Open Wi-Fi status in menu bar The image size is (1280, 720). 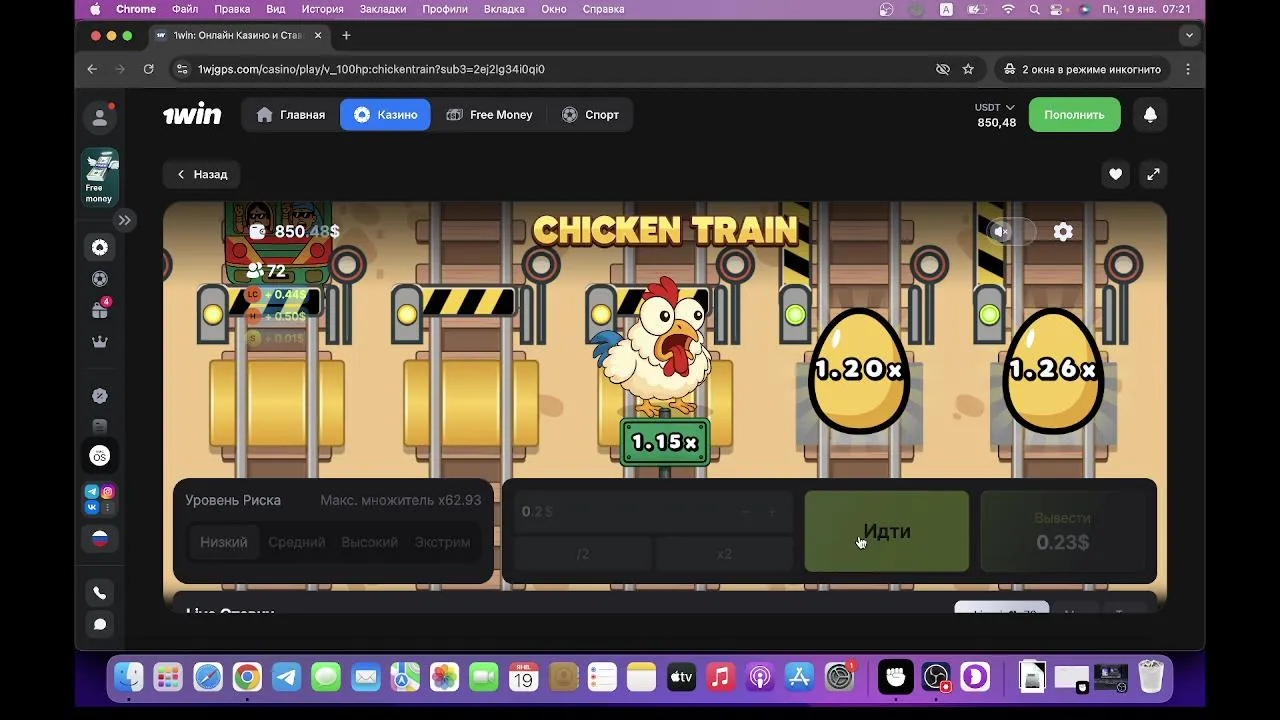coord(1008,9)
